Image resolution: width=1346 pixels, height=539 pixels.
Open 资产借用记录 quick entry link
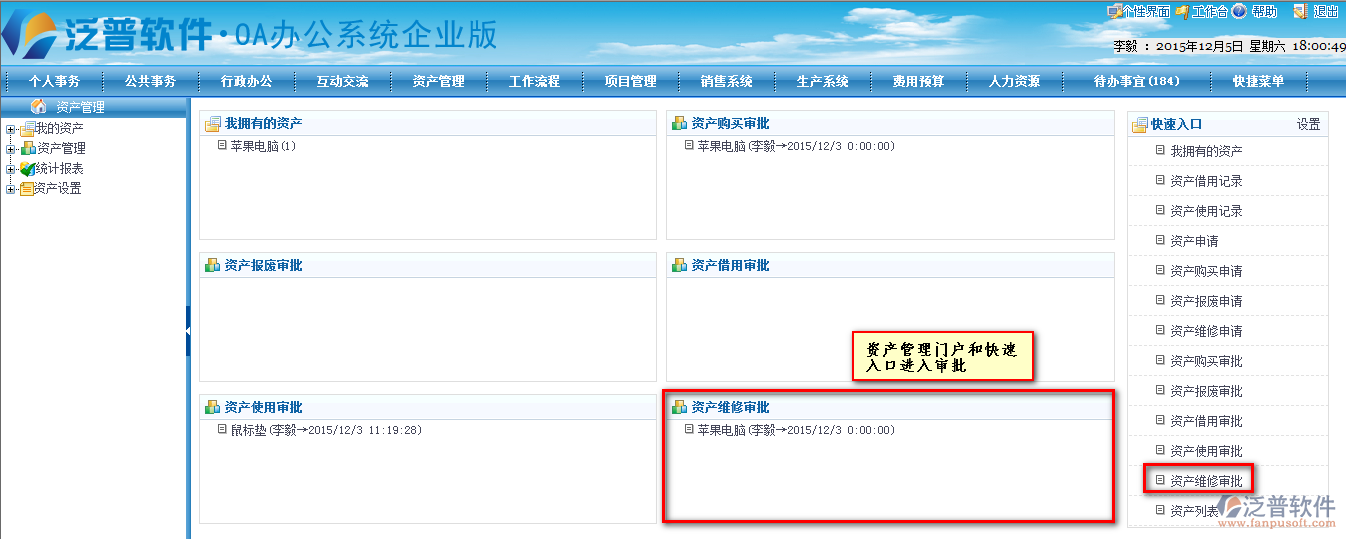(x=1206, y=181)
